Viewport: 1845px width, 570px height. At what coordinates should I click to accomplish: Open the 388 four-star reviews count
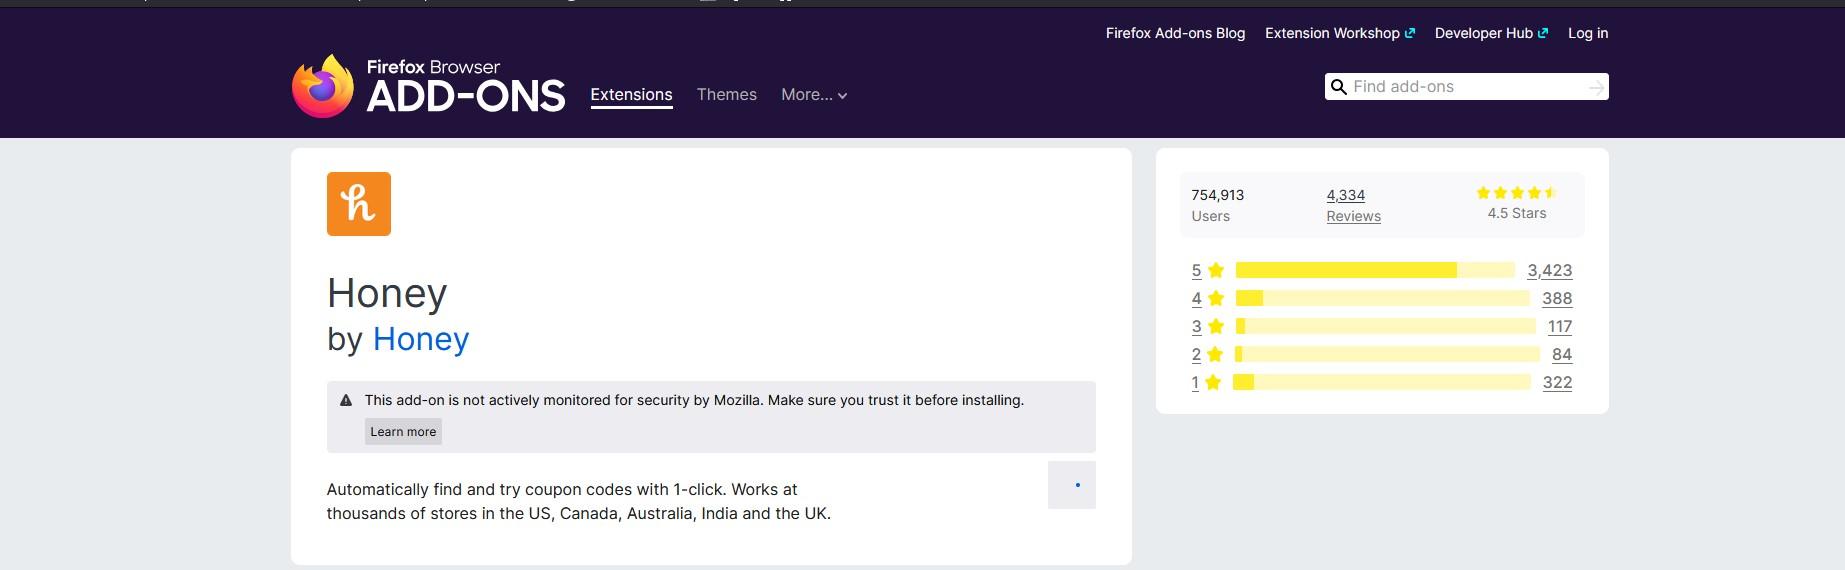pos(1557,298)
